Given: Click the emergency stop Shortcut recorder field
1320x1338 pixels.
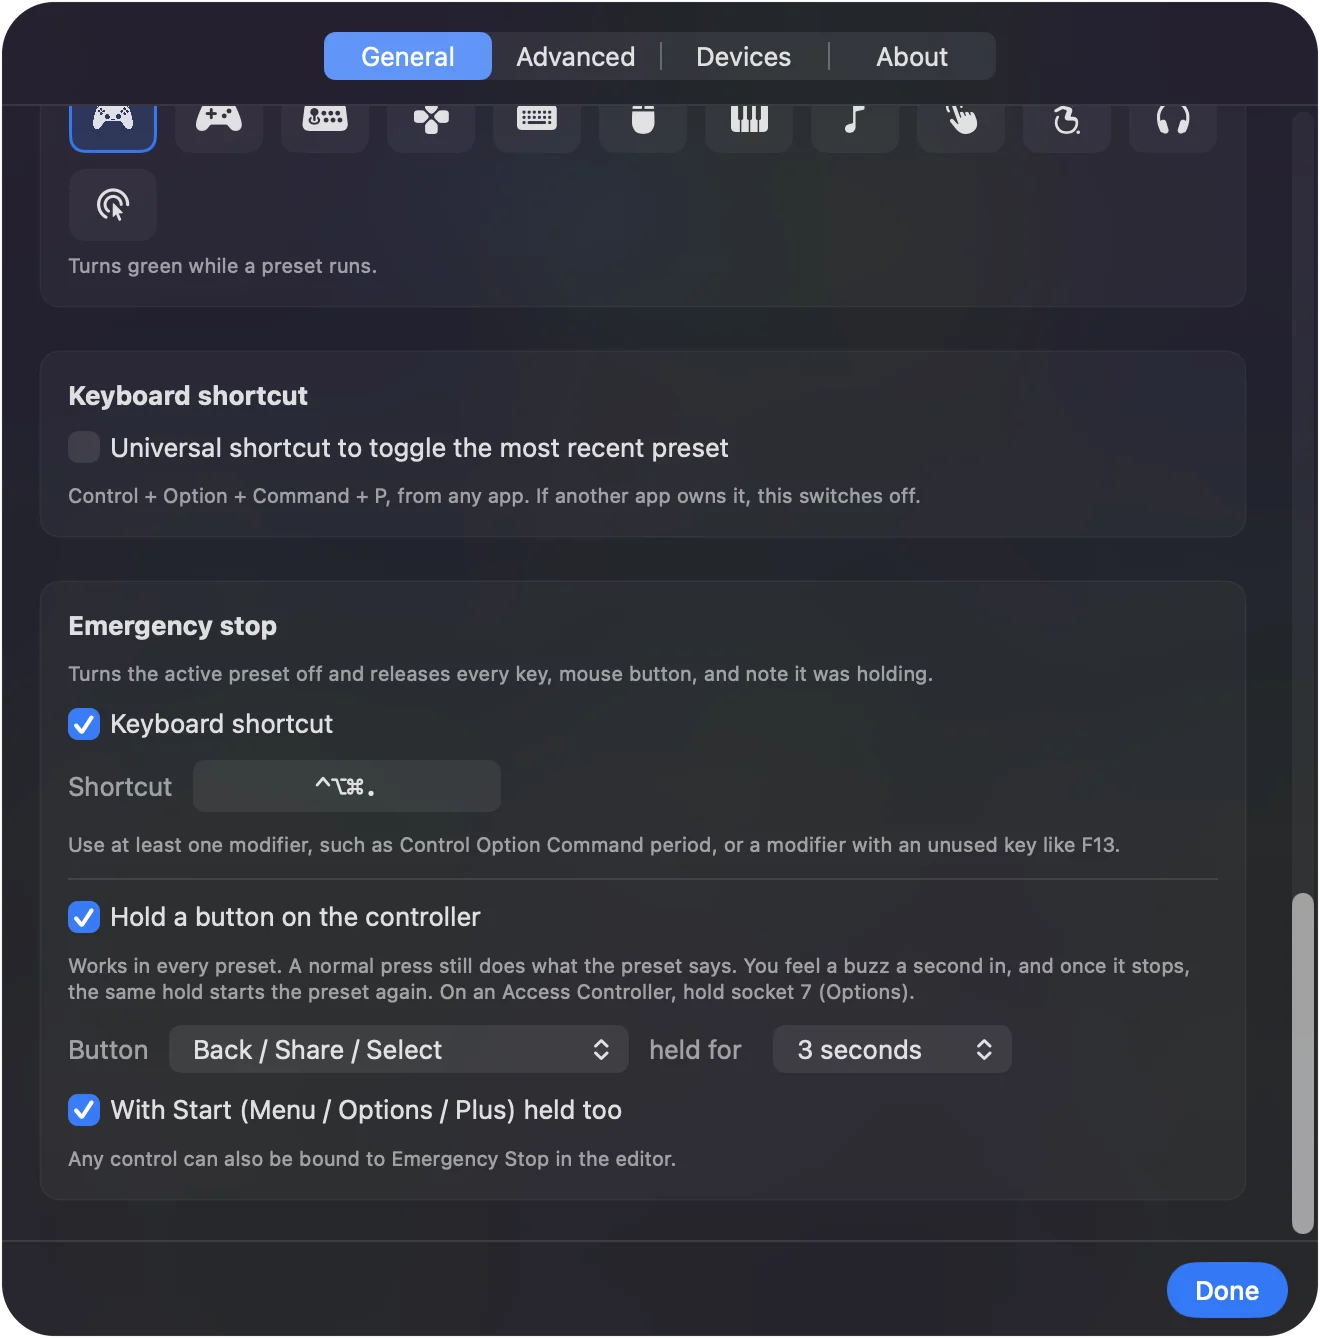Looking at the screenshot, I should [x=347, y=787].
